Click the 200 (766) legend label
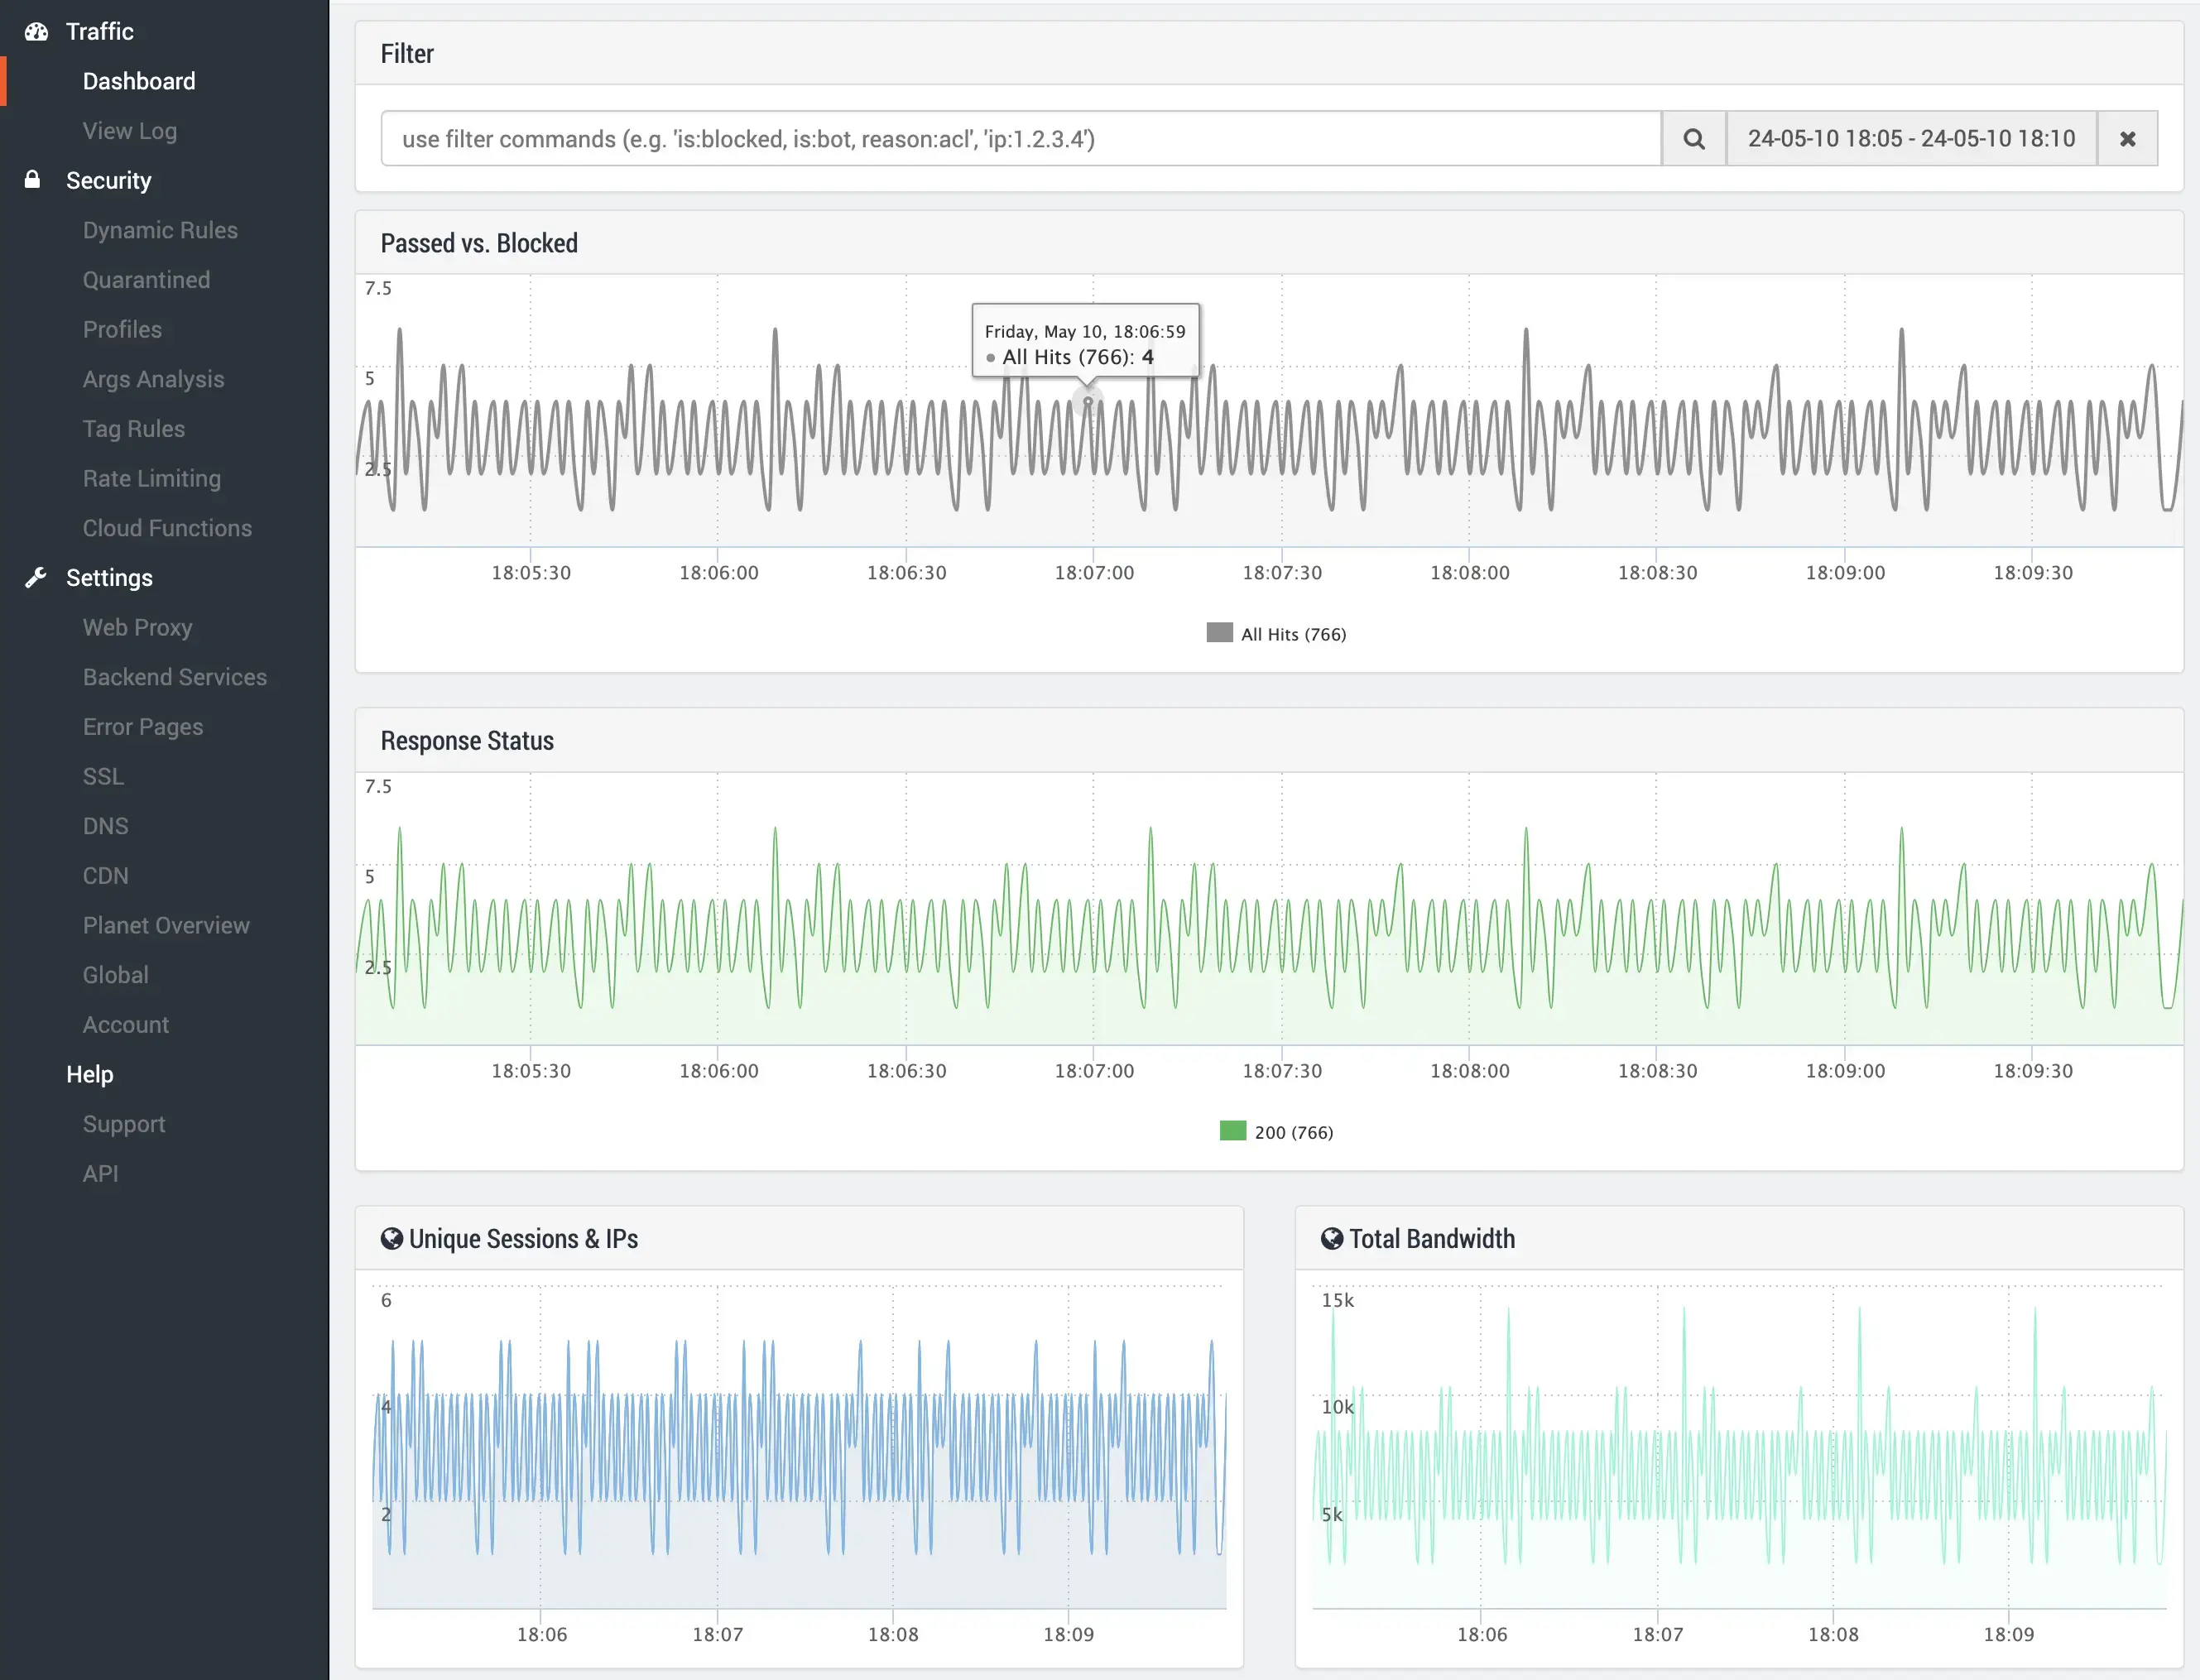 point(1294,1132)
